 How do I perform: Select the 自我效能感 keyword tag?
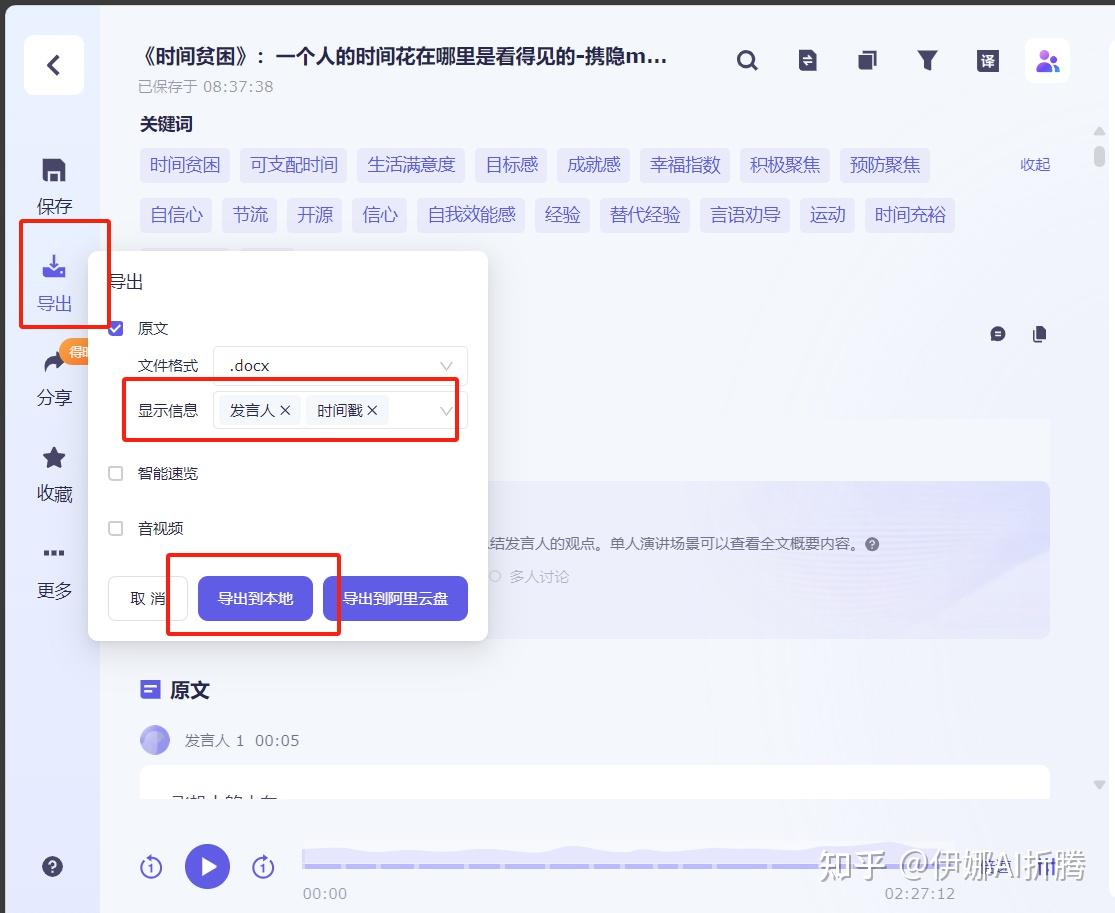471,215
